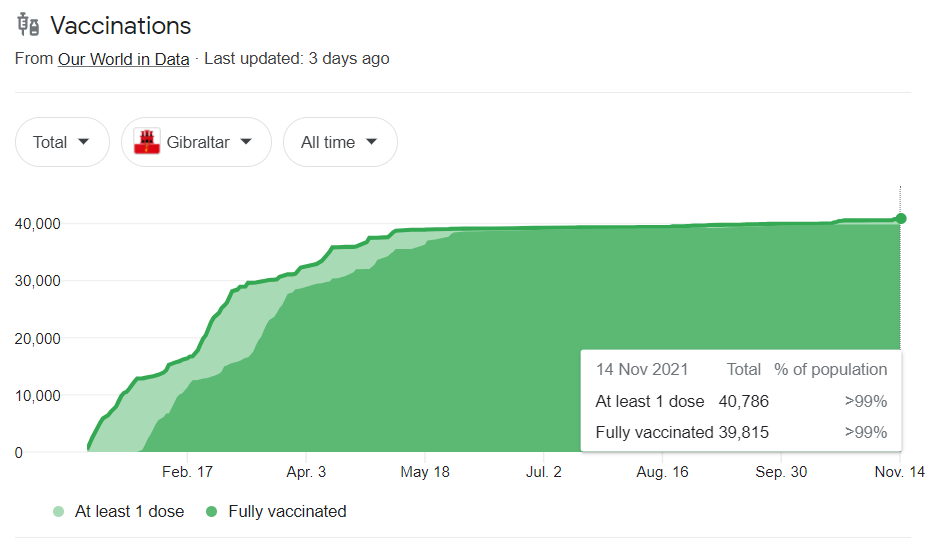Click the 14 Nov 2021 tooltip date
The height and width of the screenshot is (540, 935).
(x=641, y=369)
